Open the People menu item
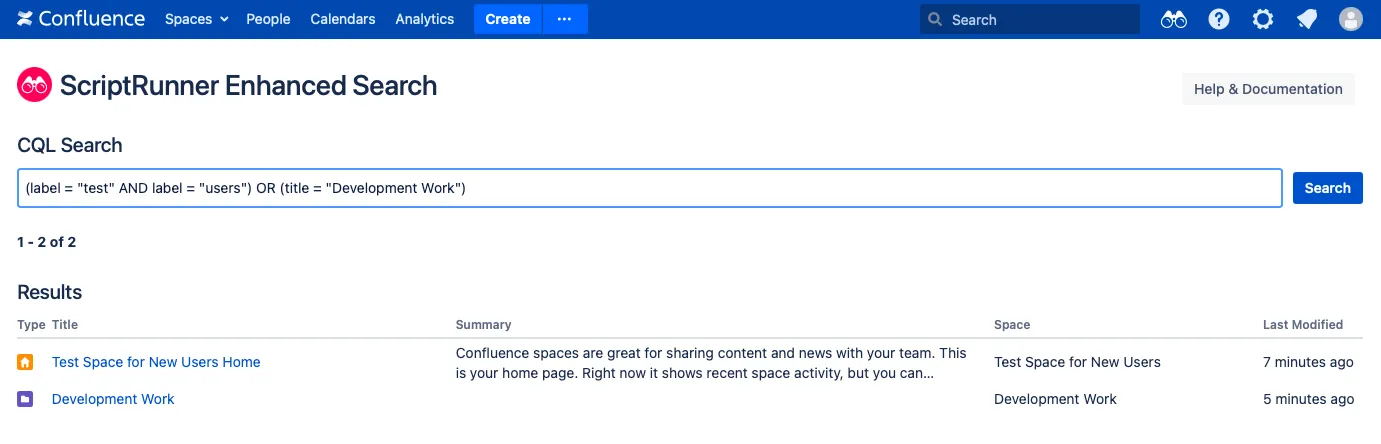The image size is (1381, 444). [268, 19]
